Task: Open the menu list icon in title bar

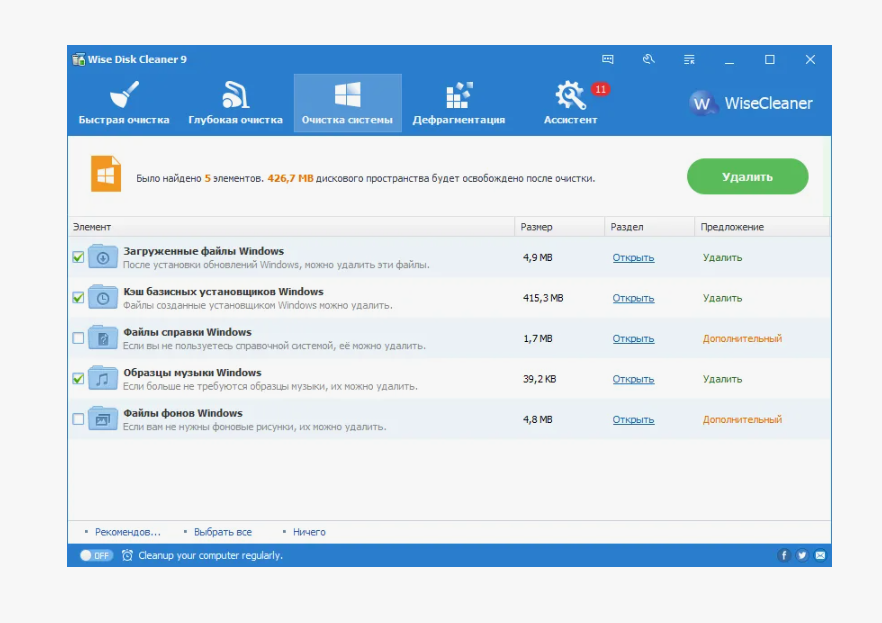Action: point(689,60)
